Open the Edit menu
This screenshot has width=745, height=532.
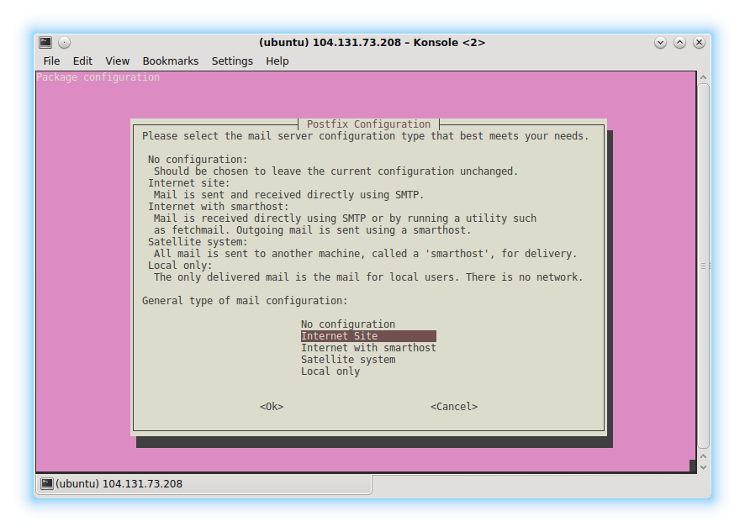point(82,61)
